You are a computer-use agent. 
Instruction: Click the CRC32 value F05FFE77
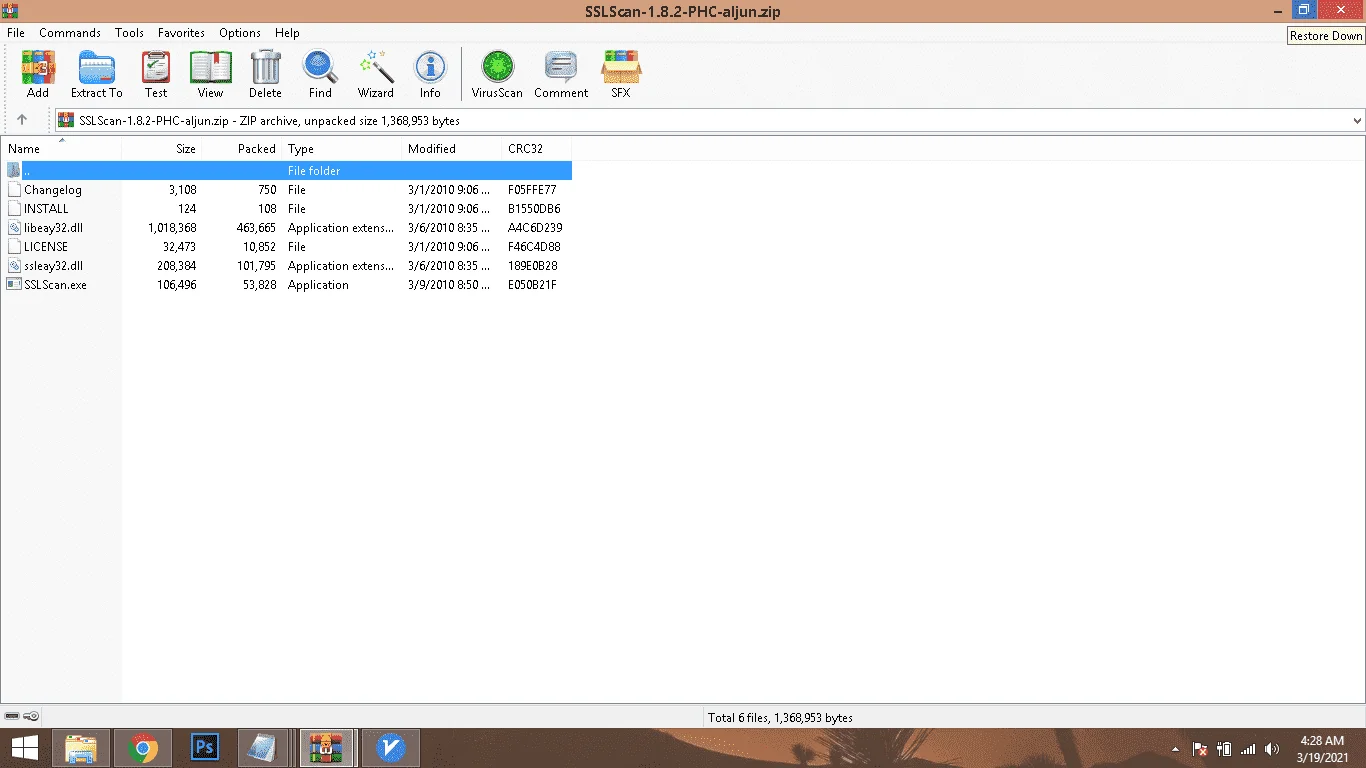532,190
